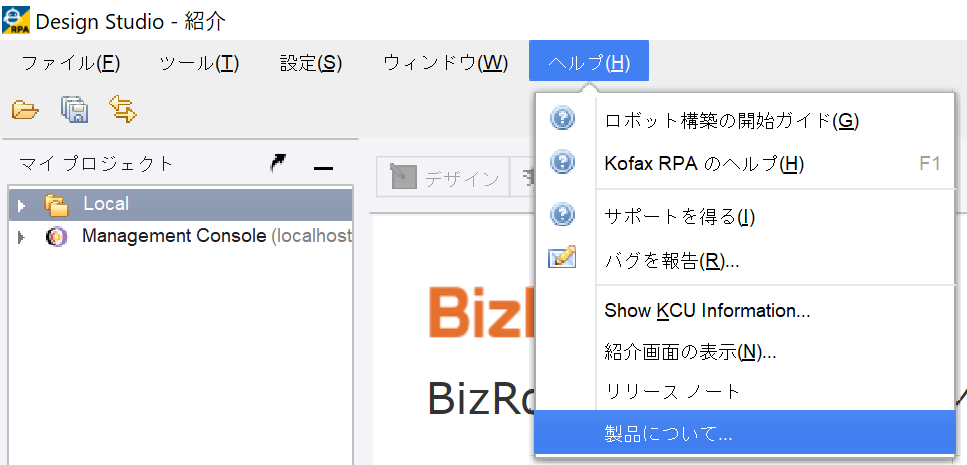
Task: Click the pencil icon beside バグを報告
Action: click(562, 257)
